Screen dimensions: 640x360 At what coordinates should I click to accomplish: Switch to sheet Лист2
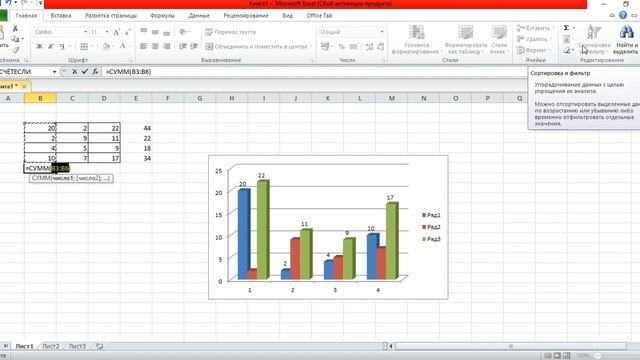pyautogui.click(x=51, y=346)
